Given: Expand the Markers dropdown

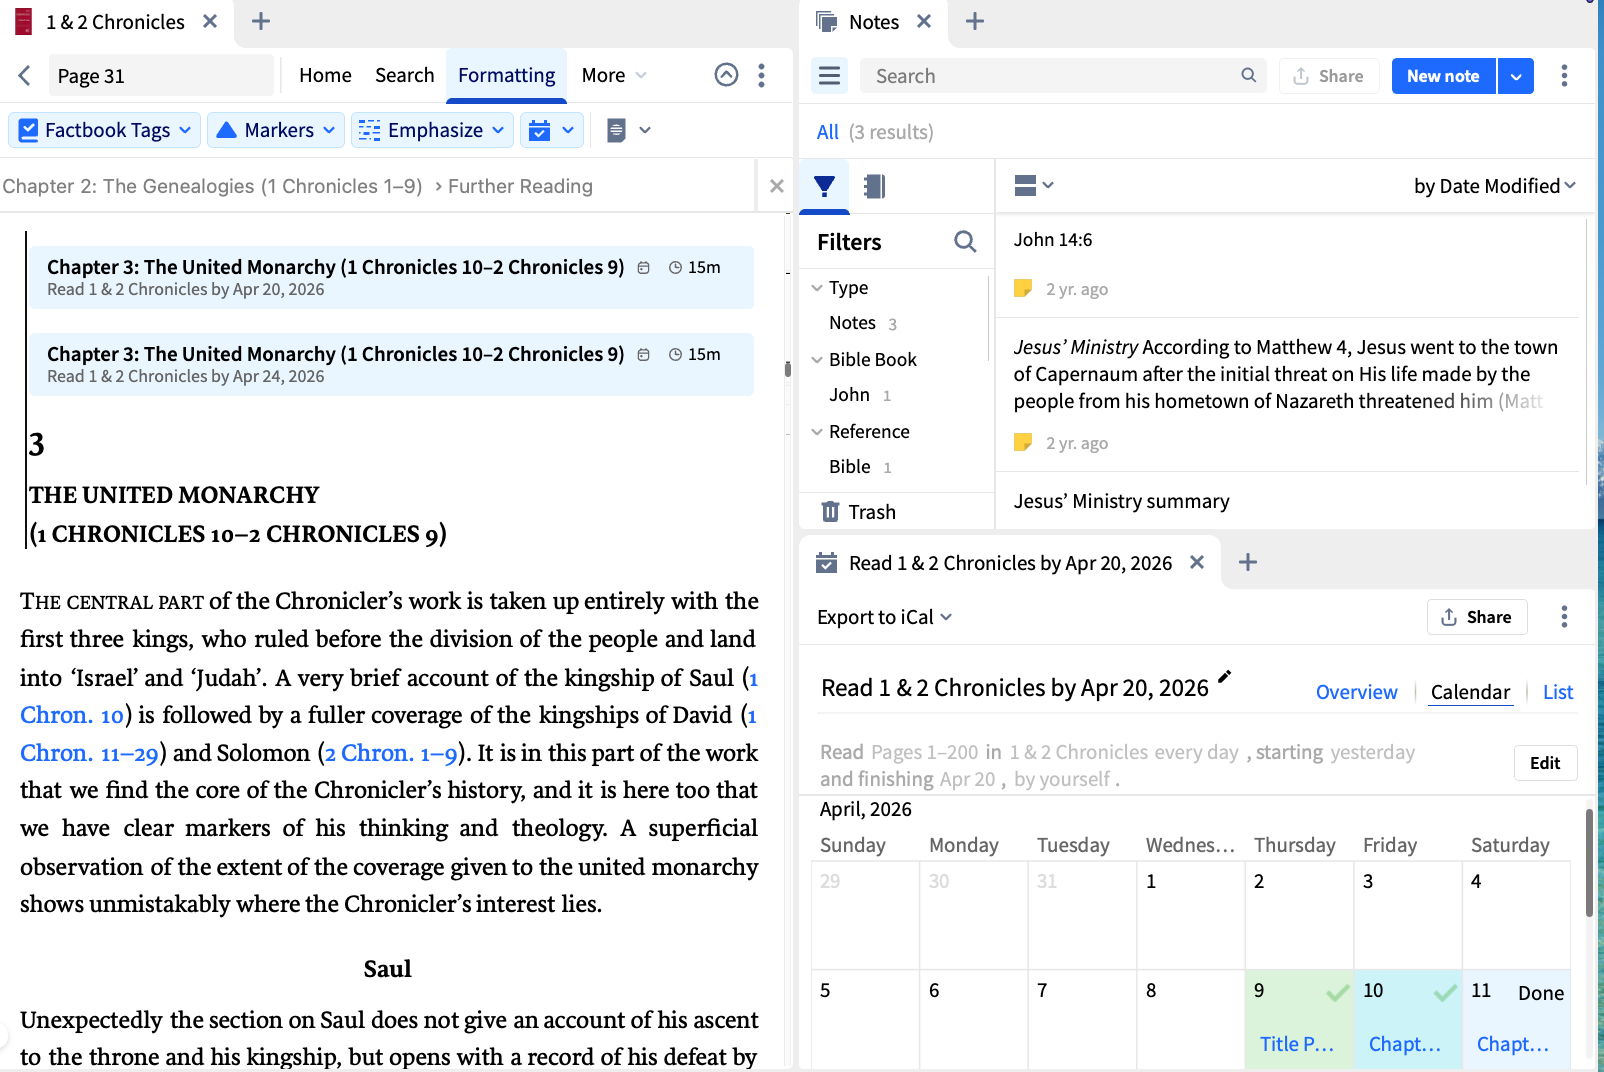Looking at the screenshot, I should [x=329, y=130].
